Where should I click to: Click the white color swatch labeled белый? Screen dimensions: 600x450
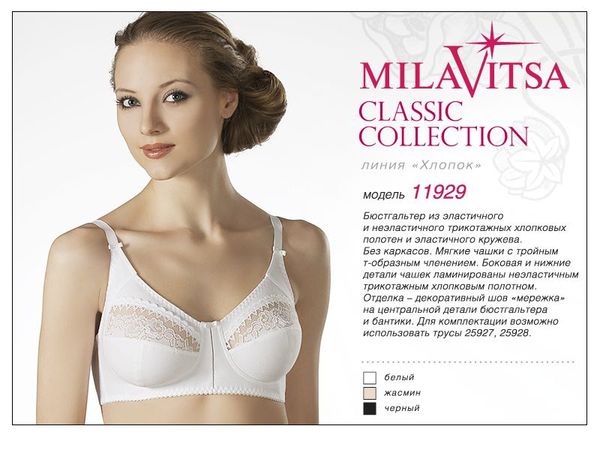click(370, 378)
